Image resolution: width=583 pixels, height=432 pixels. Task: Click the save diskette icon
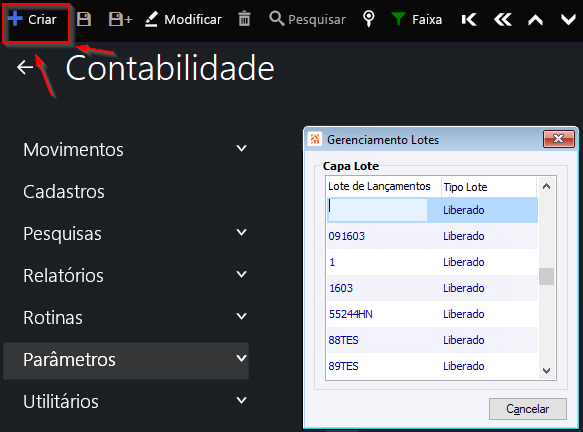(x=84, y=19)
